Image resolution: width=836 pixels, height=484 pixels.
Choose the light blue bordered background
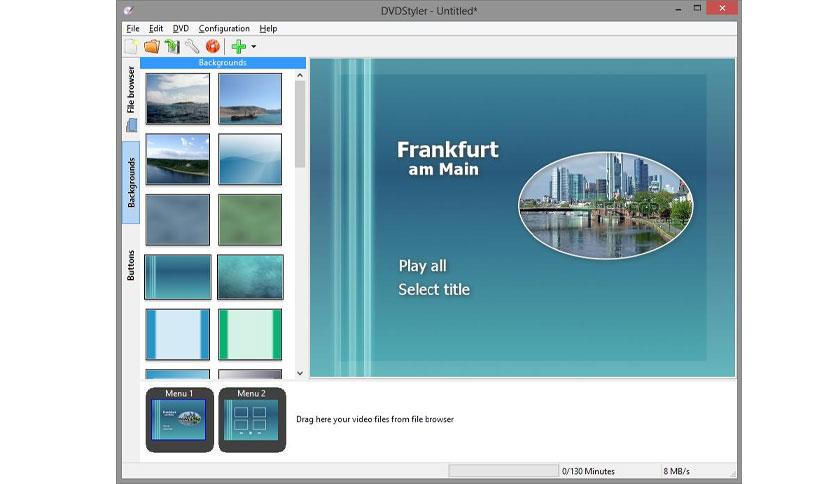coord(178,335)
